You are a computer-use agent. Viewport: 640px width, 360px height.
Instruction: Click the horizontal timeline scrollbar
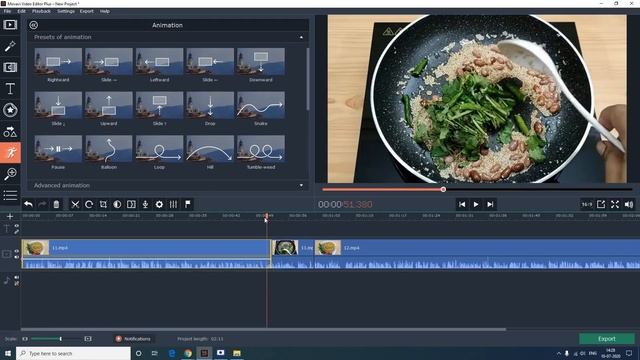(x=263, y=329)
